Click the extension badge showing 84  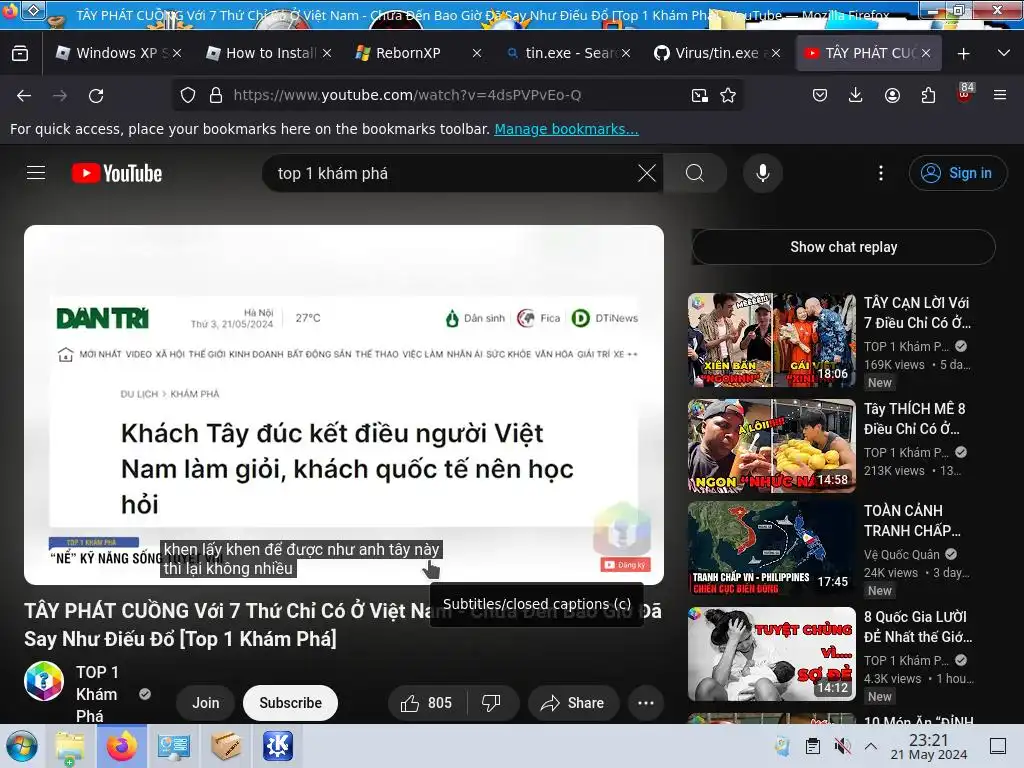pyautogui.click(x=965, y=93)
